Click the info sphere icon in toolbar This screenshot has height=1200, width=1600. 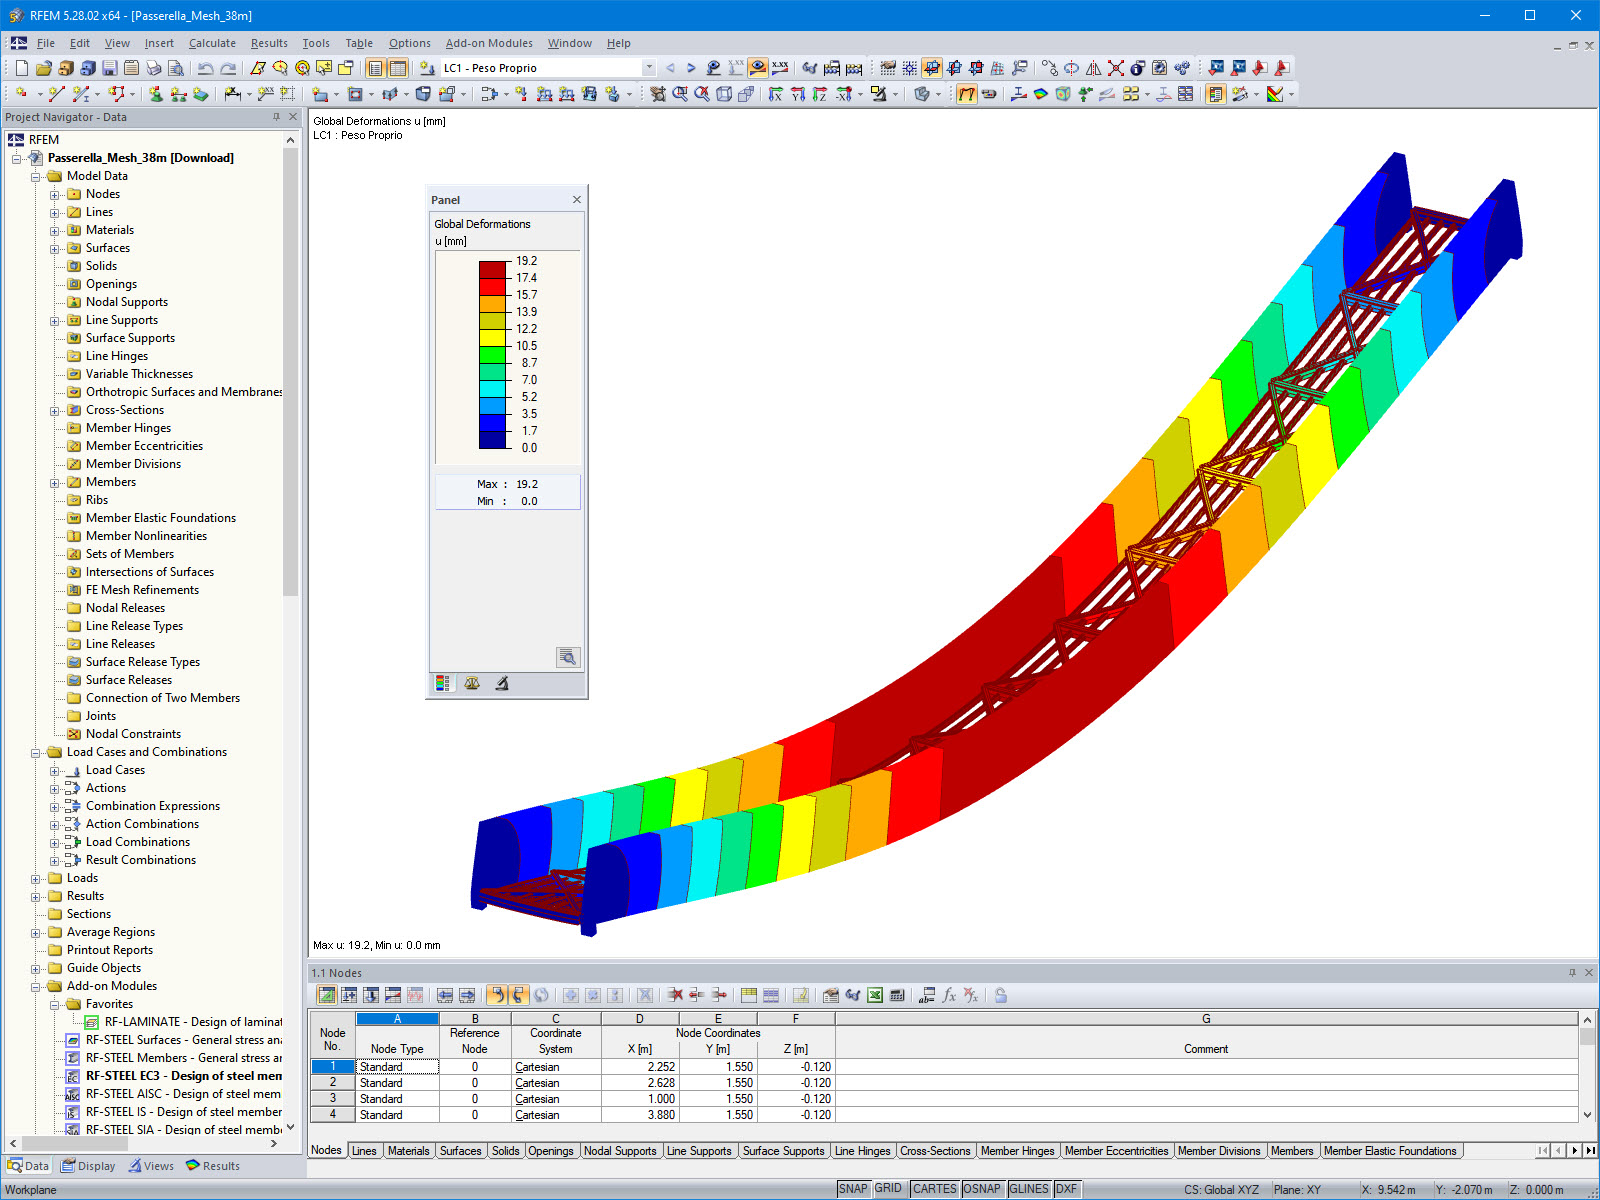click(1138, 68)
